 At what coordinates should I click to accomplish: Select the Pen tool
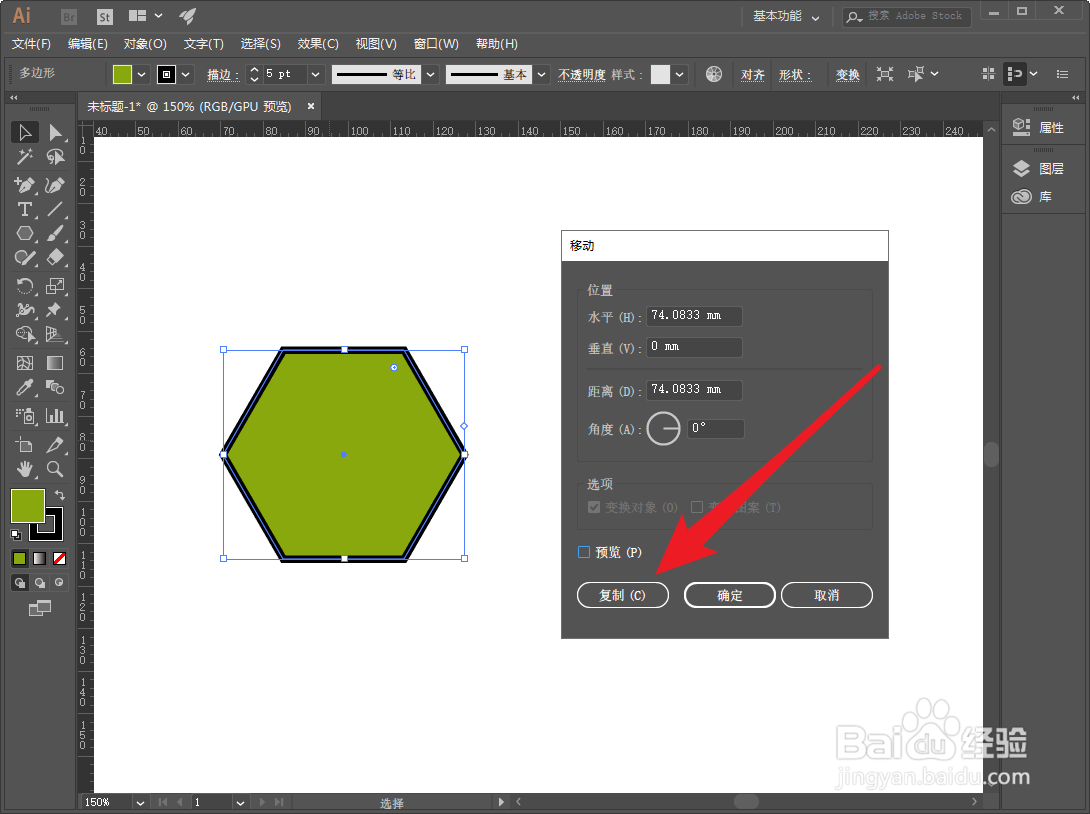25,185
